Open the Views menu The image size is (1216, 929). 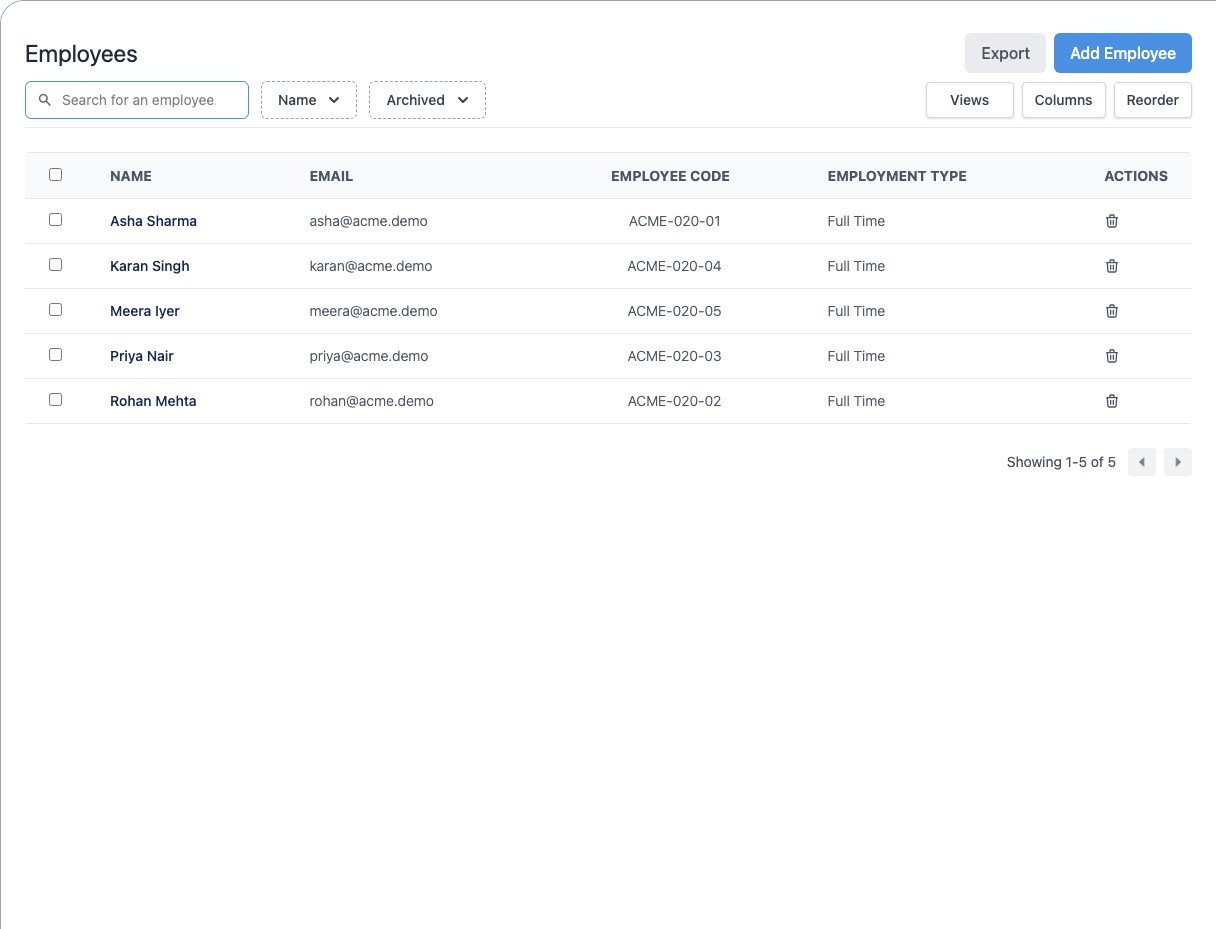pyautogui.click(x=970, y=100)
